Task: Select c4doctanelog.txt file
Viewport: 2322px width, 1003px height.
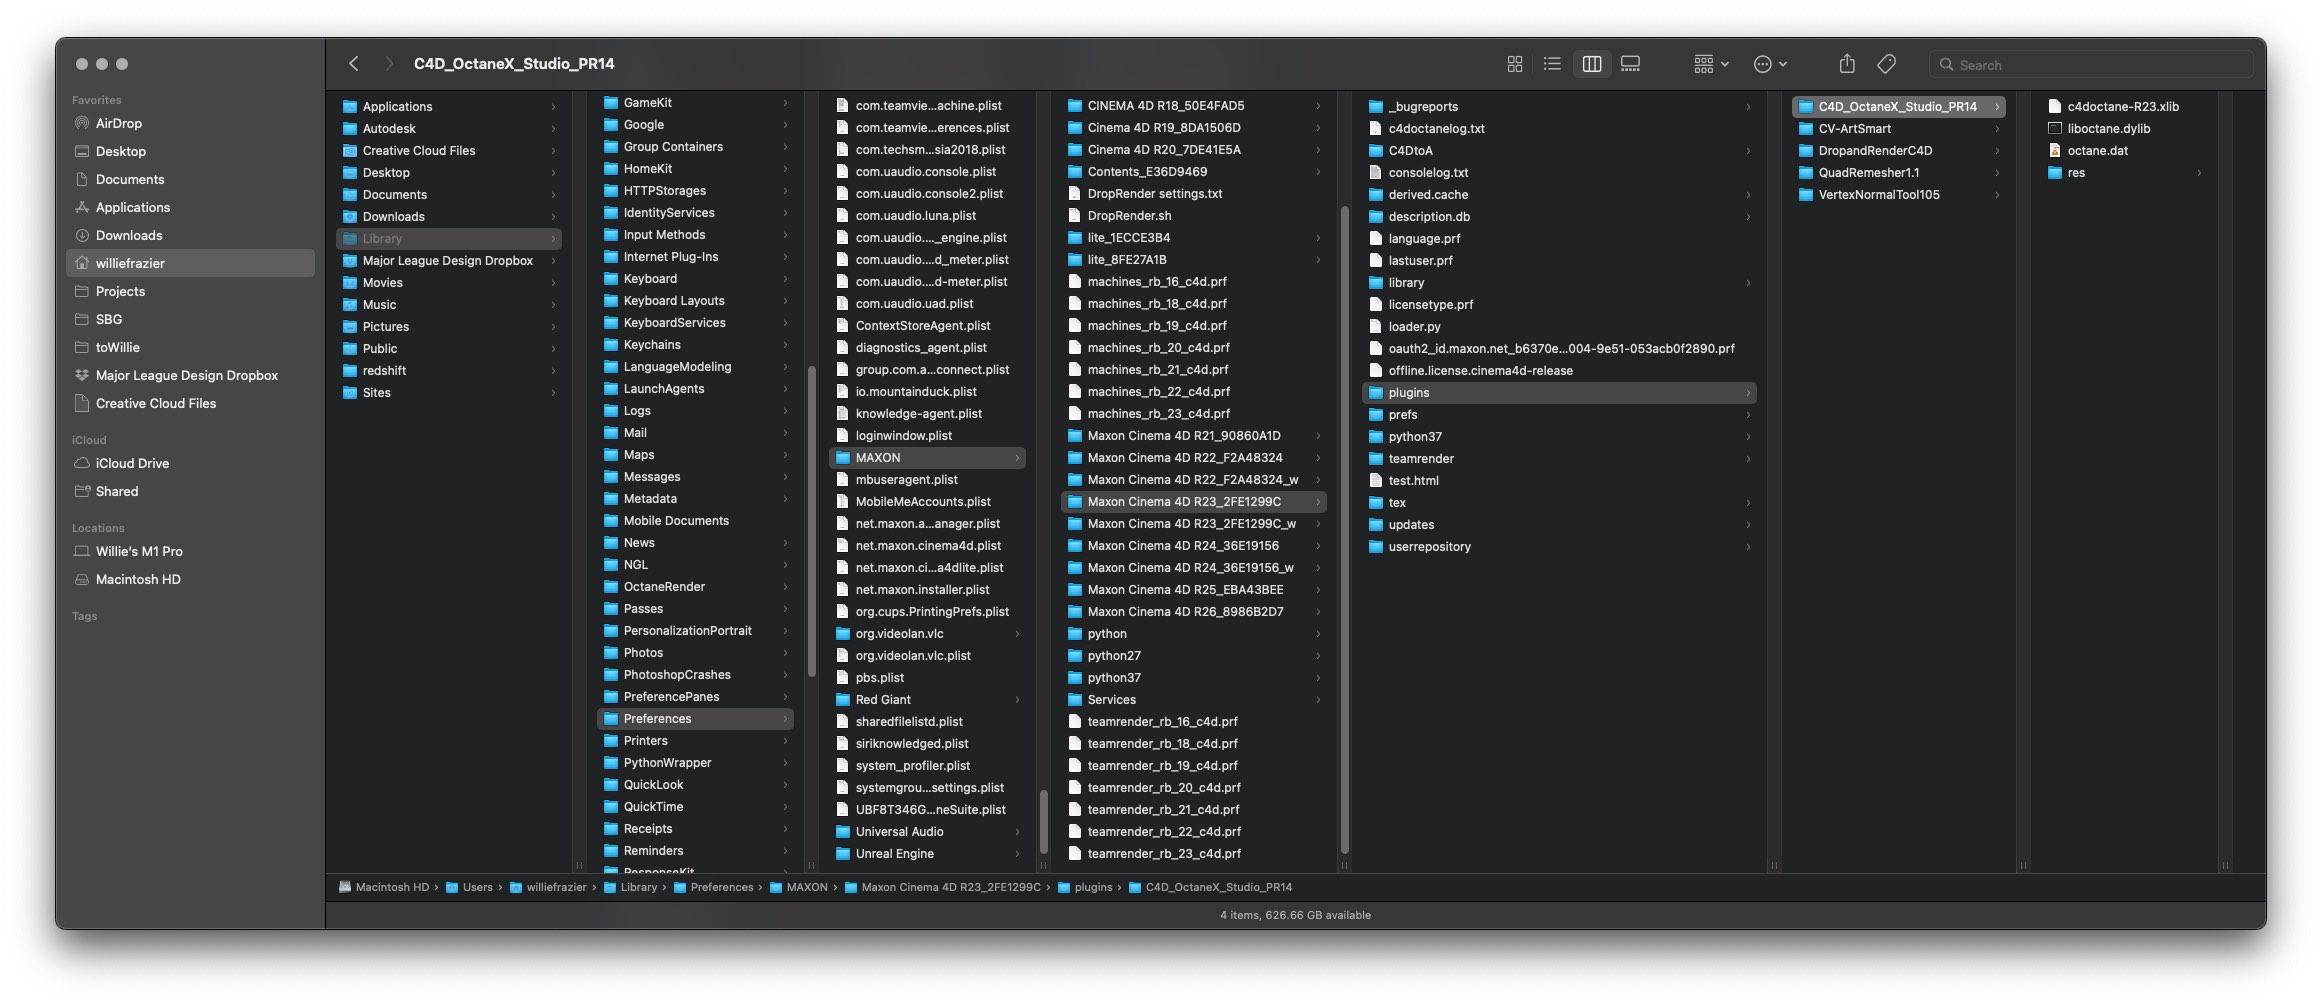Action: (1559, 129)
